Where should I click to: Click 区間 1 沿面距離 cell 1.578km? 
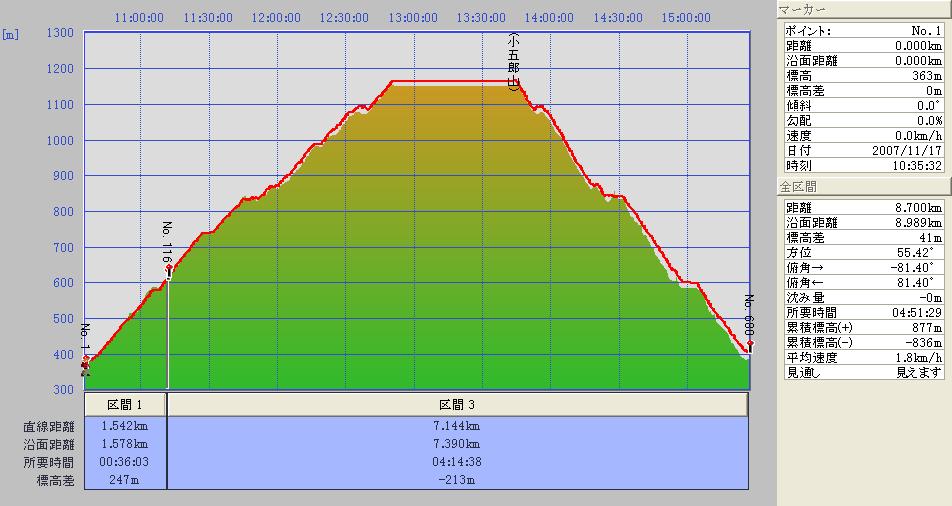[x=125, y=444]
